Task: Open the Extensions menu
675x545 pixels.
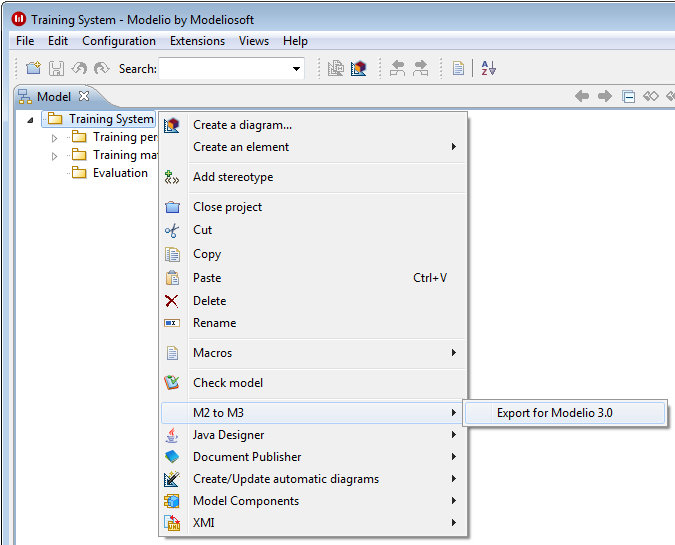Action: click(x=197, y=41)
